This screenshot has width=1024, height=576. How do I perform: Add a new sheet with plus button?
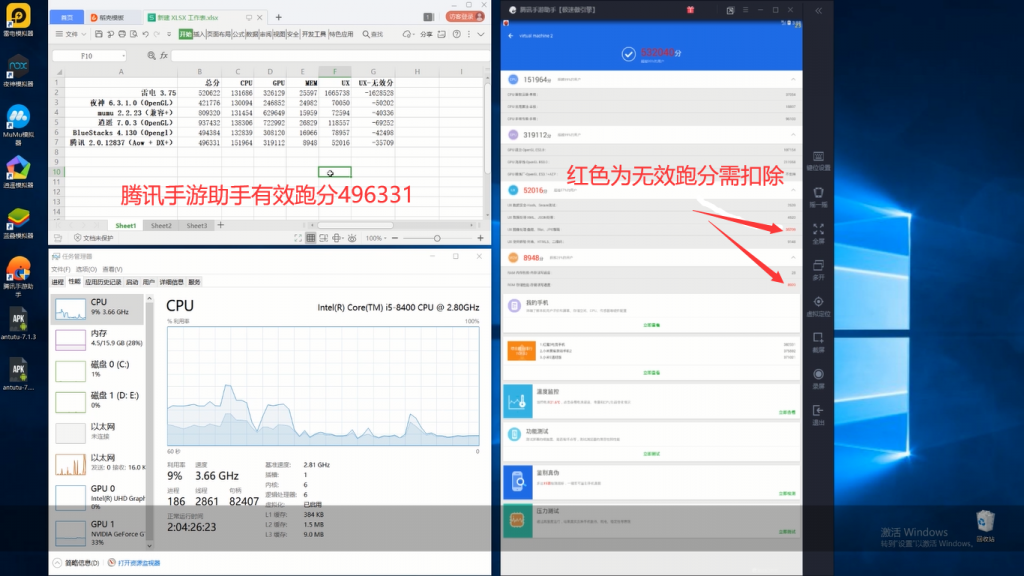pyautogui.click(x=221, y=225)
